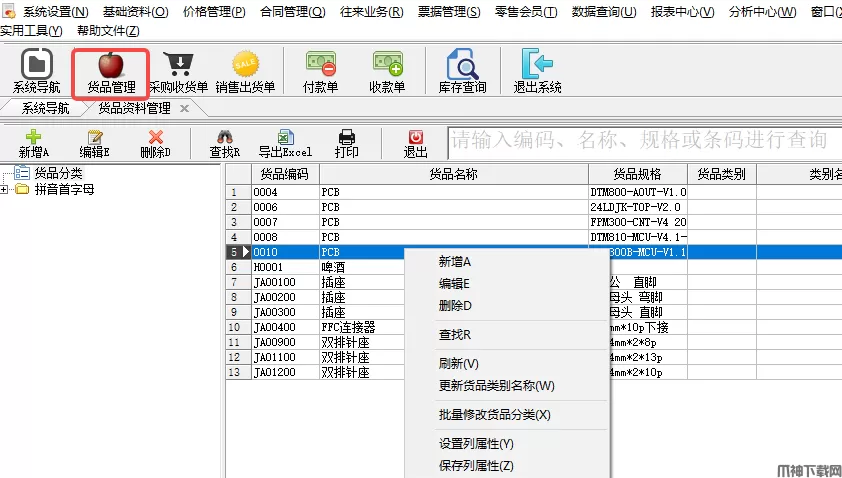Click the 货品类别 column header
Screen dimensions: 842x478
(722, 174)
